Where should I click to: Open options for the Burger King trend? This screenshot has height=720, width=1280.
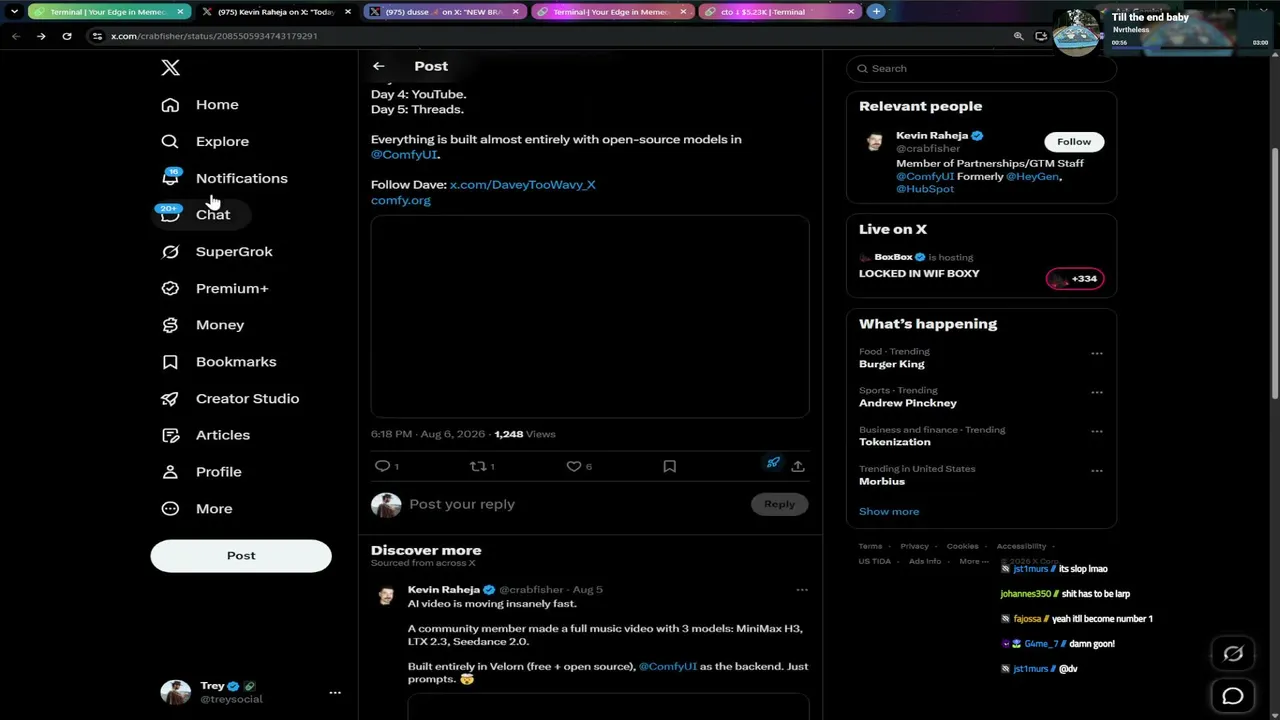[1097, 353]
